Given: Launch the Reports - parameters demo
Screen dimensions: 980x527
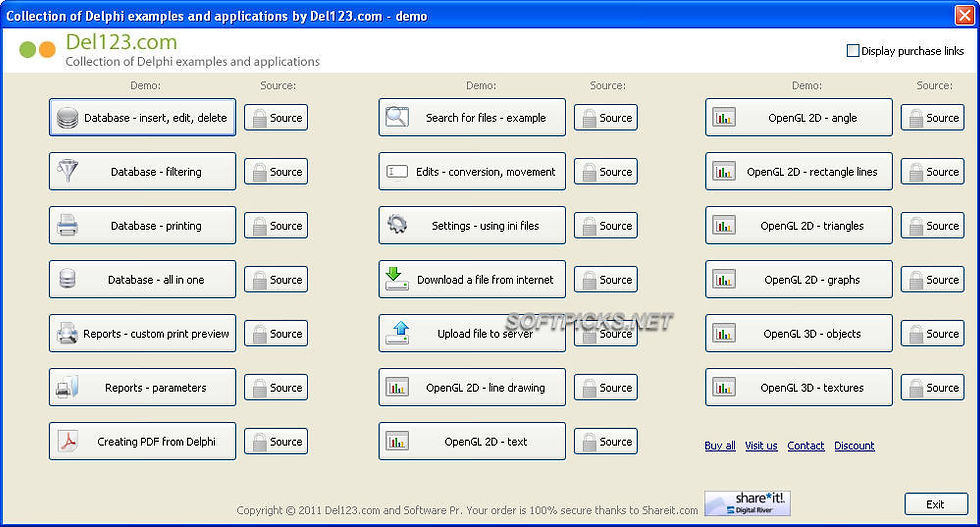Looking at the screenshot, I should (142, 387).
